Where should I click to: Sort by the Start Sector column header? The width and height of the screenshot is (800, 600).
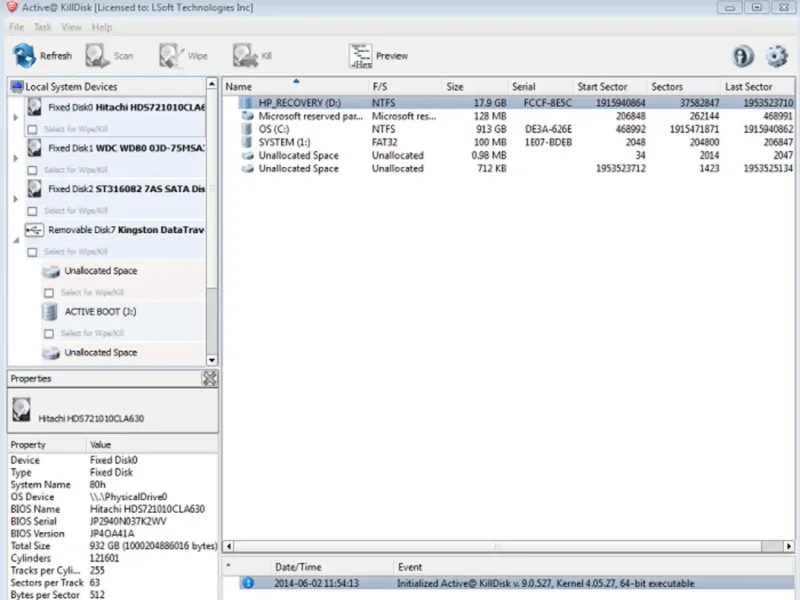(602, 87)
